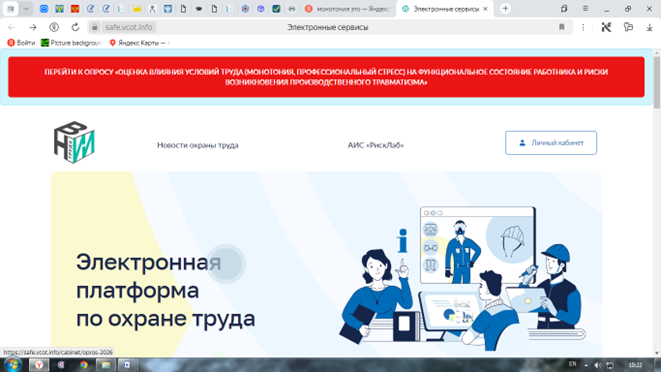
Task: Reload the current page
Action: click(75, 27)
